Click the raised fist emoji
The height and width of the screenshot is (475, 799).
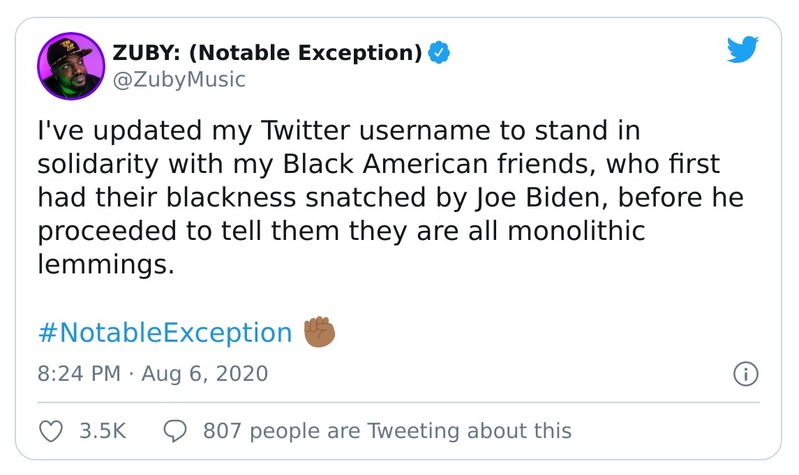(320, 332)
